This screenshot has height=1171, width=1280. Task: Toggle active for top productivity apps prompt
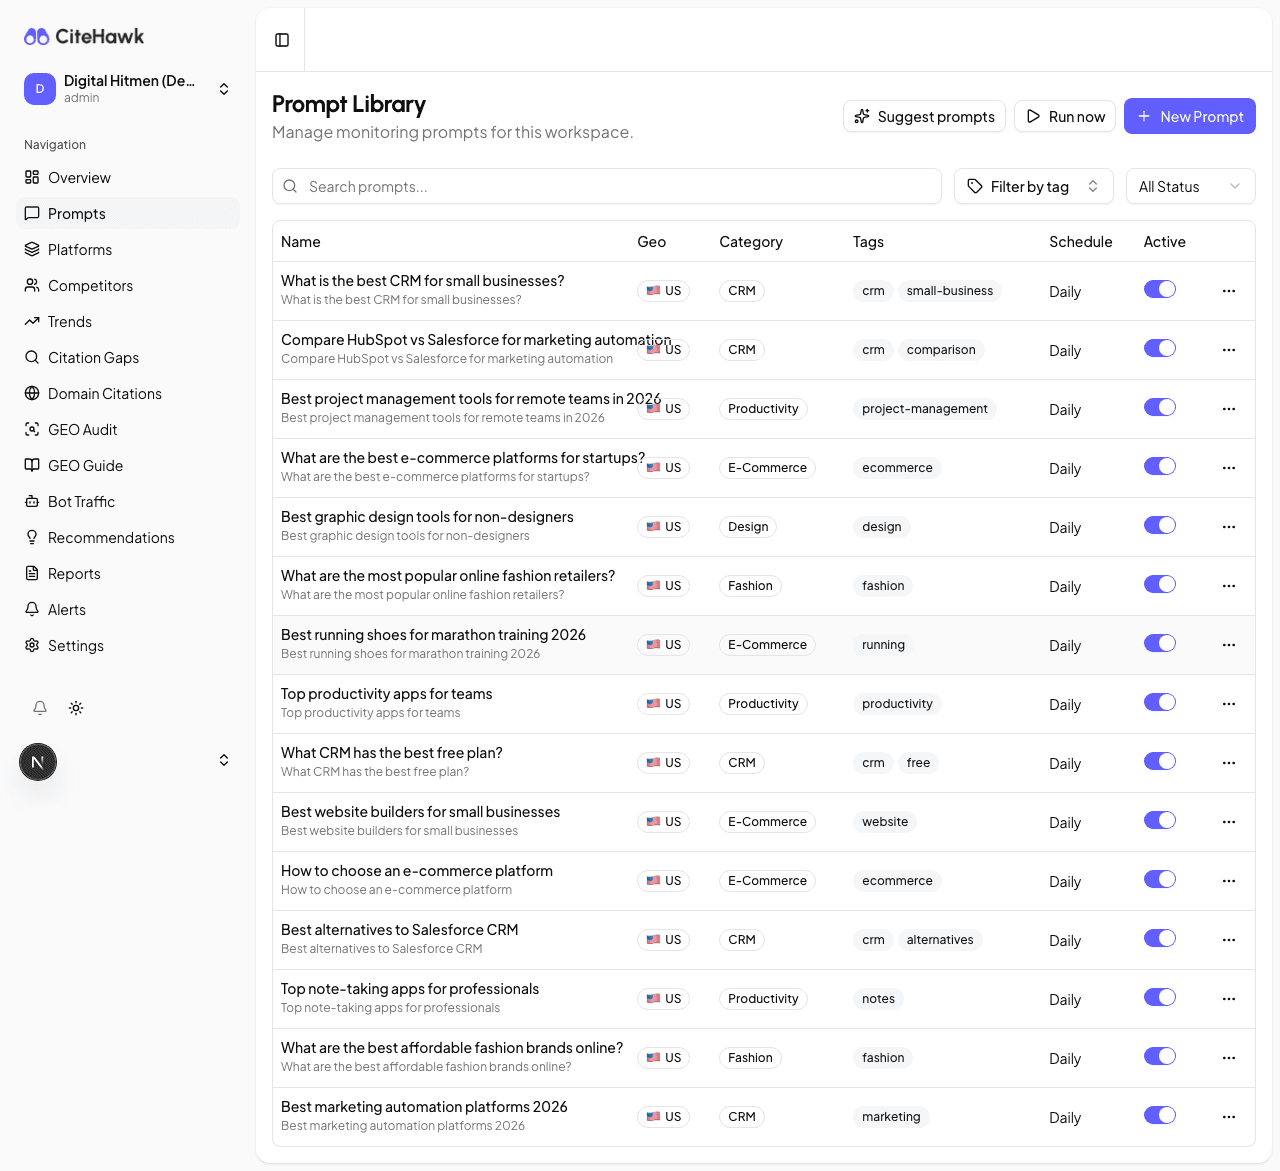[1160, 702]
